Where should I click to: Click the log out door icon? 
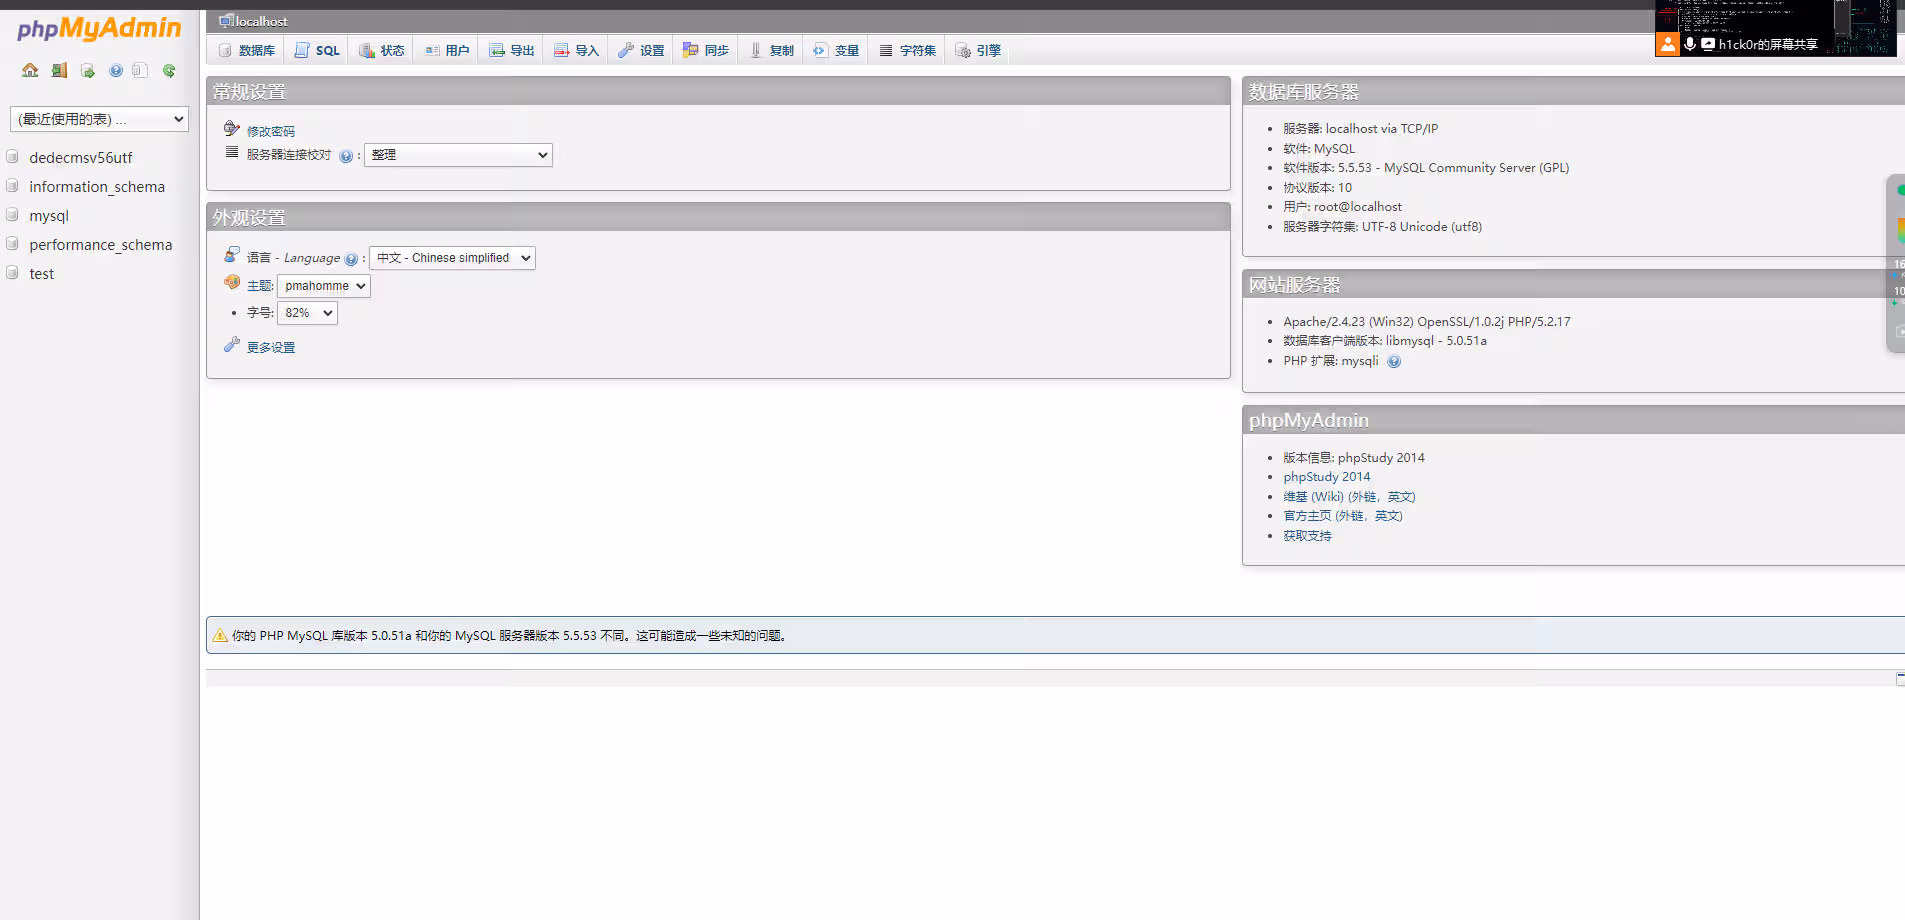point(59,70)
